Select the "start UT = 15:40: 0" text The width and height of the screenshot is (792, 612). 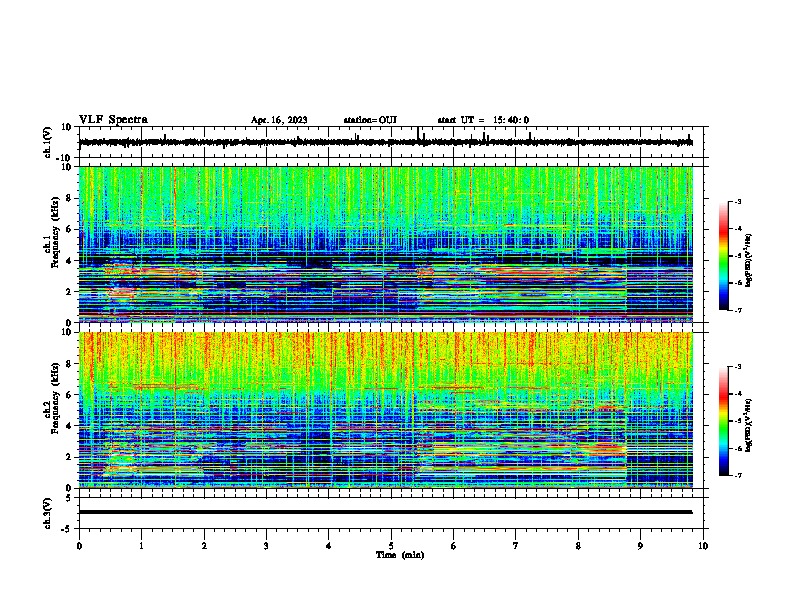[483, 120]
